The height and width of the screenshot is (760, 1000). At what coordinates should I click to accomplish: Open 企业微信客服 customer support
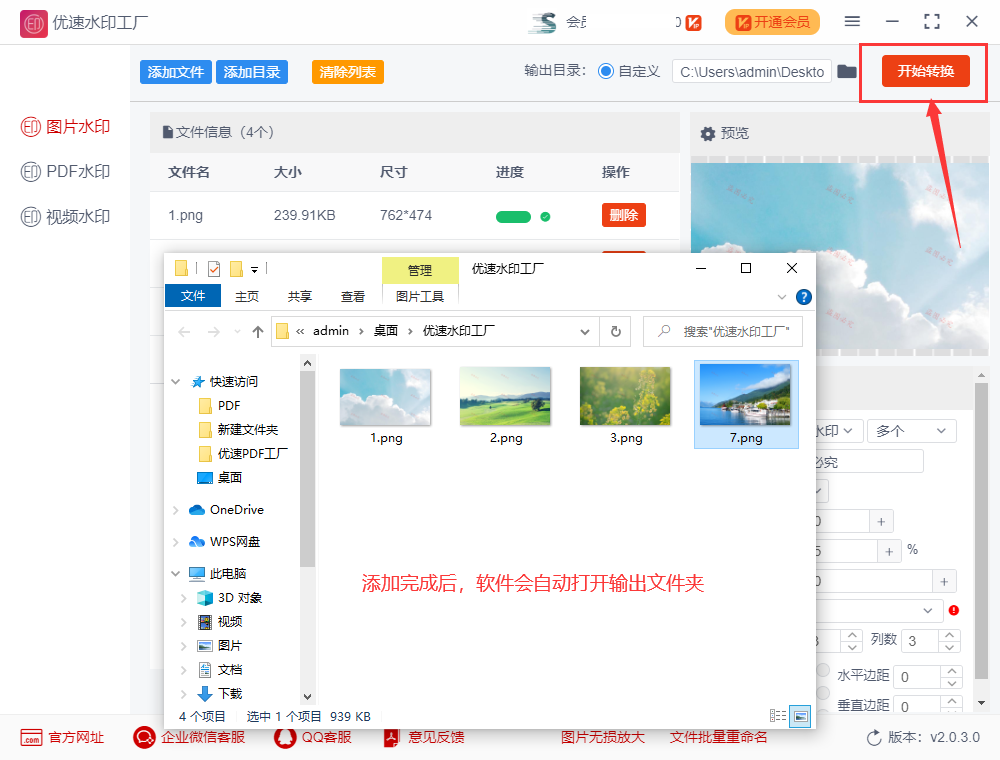[x=188, y=737]
